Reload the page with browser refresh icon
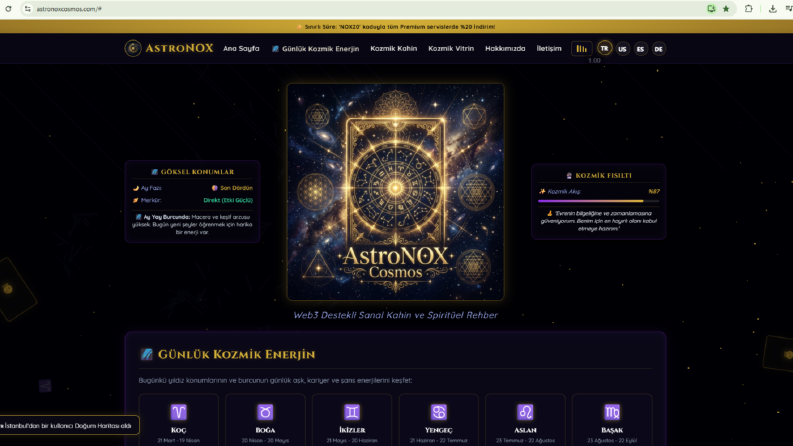This screenshot has height=446, width=793. pos(8,9)
